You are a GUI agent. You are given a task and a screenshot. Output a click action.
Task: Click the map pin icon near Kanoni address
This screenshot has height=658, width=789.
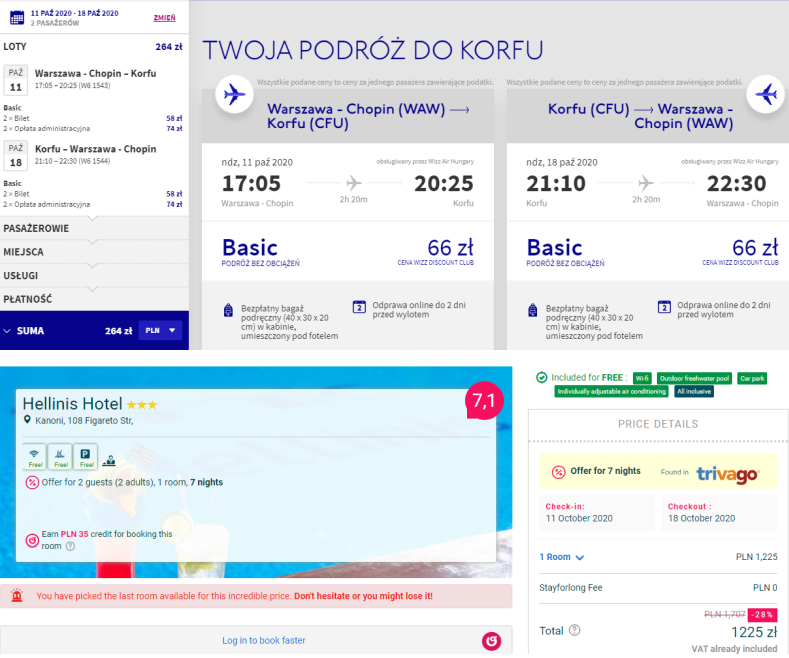click(x=27, y=420)
